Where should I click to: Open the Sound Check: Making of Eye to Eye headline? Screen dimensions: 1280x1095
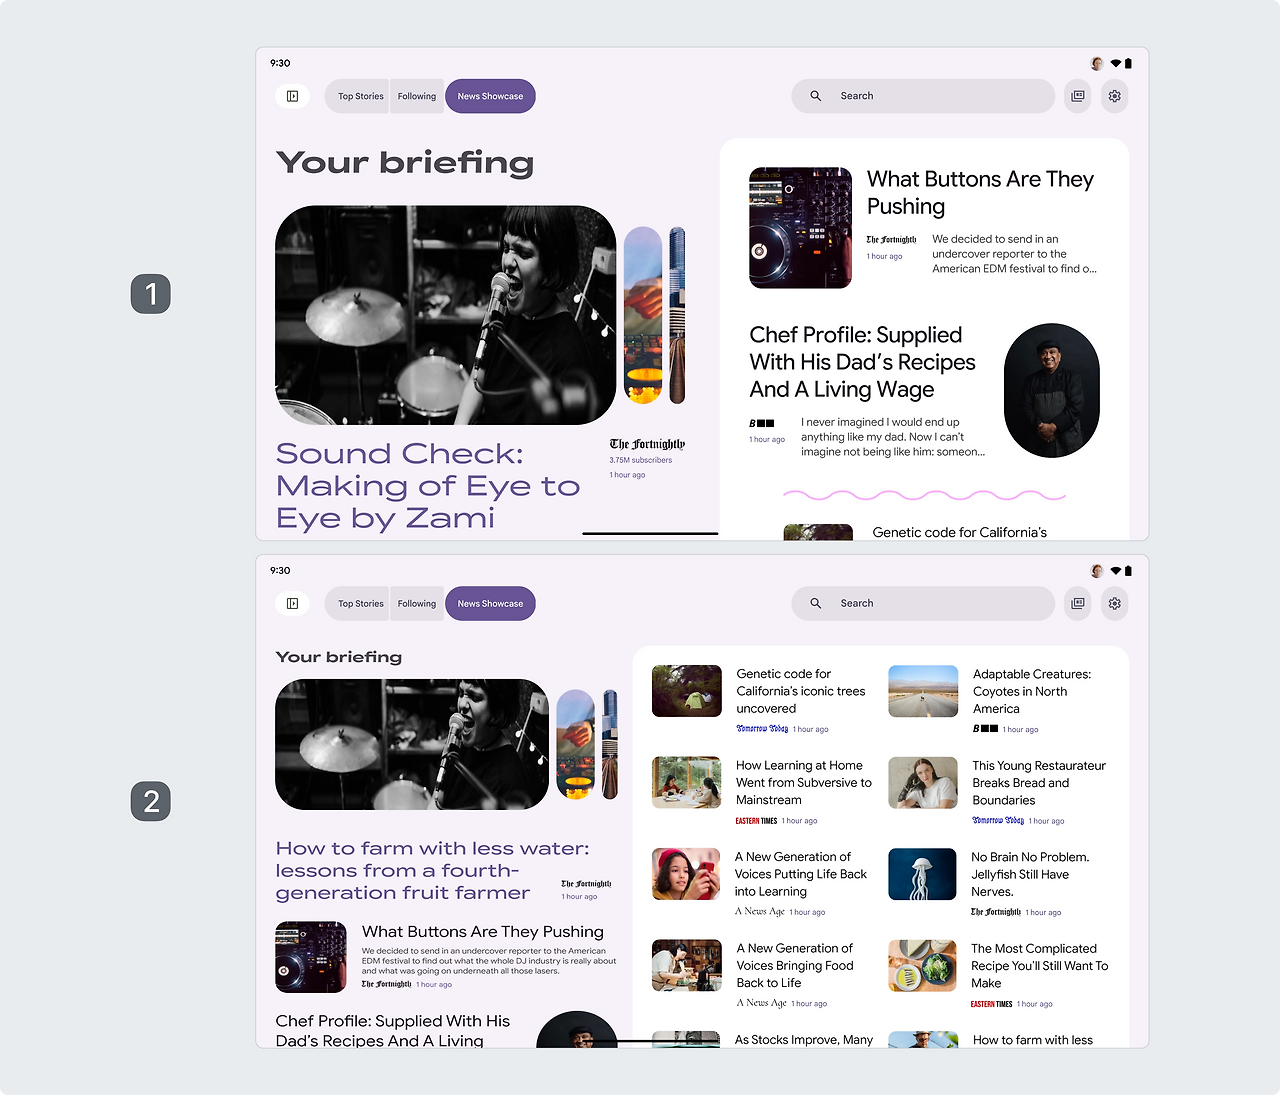[x=428, y=486]
